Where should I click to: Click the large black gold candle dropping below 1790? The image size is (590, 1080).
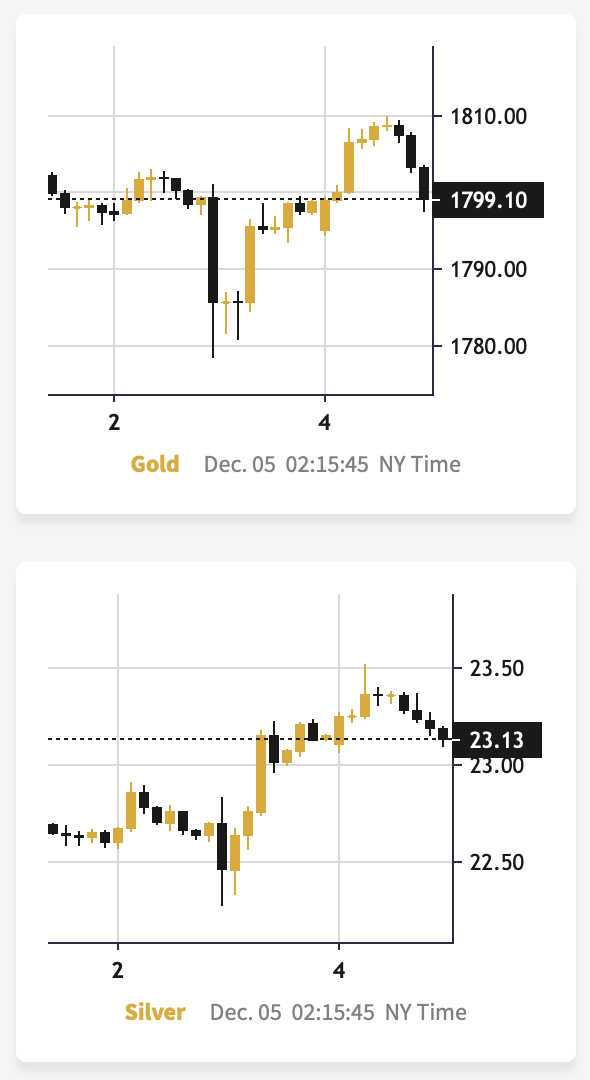(213, 250)
